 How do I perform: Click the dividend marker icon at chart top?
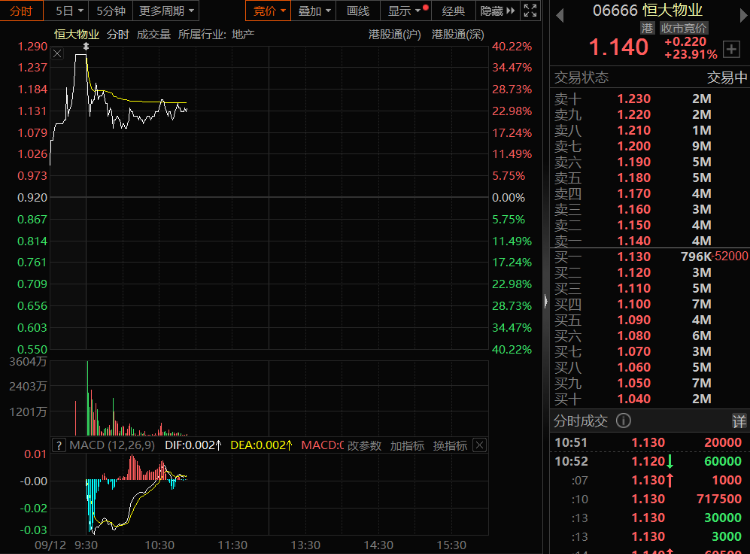pos(86,46)
